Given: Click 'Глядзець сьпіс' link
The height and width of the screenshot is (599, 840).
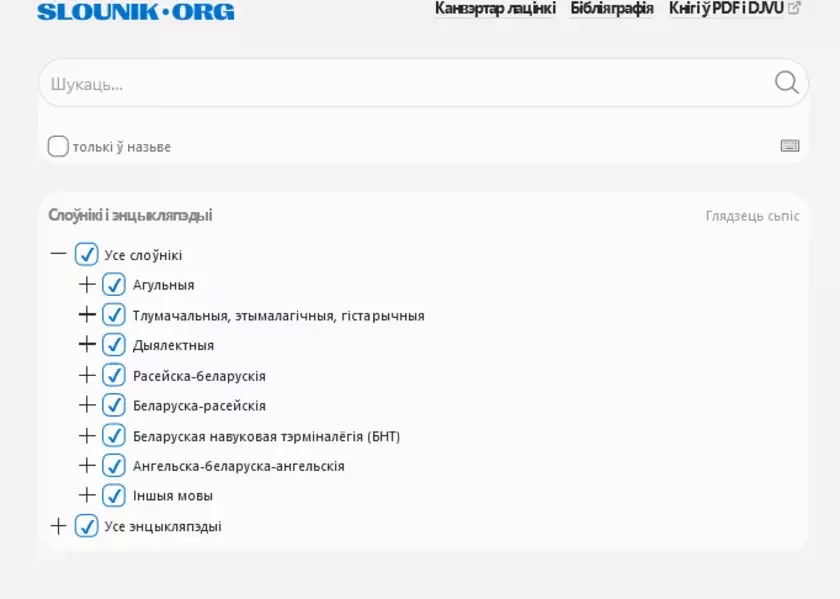Looking at the screenshot, I should (x=752, y=216).
